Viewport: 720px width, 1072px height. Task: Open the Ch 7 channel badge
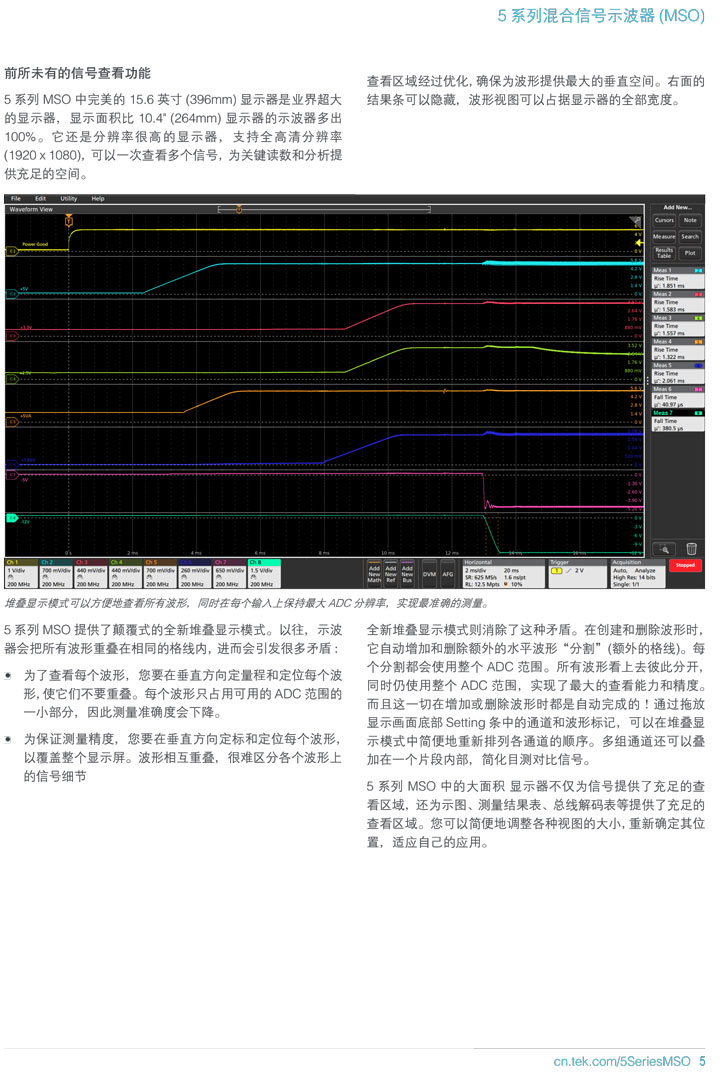click(x=230, y=574)
